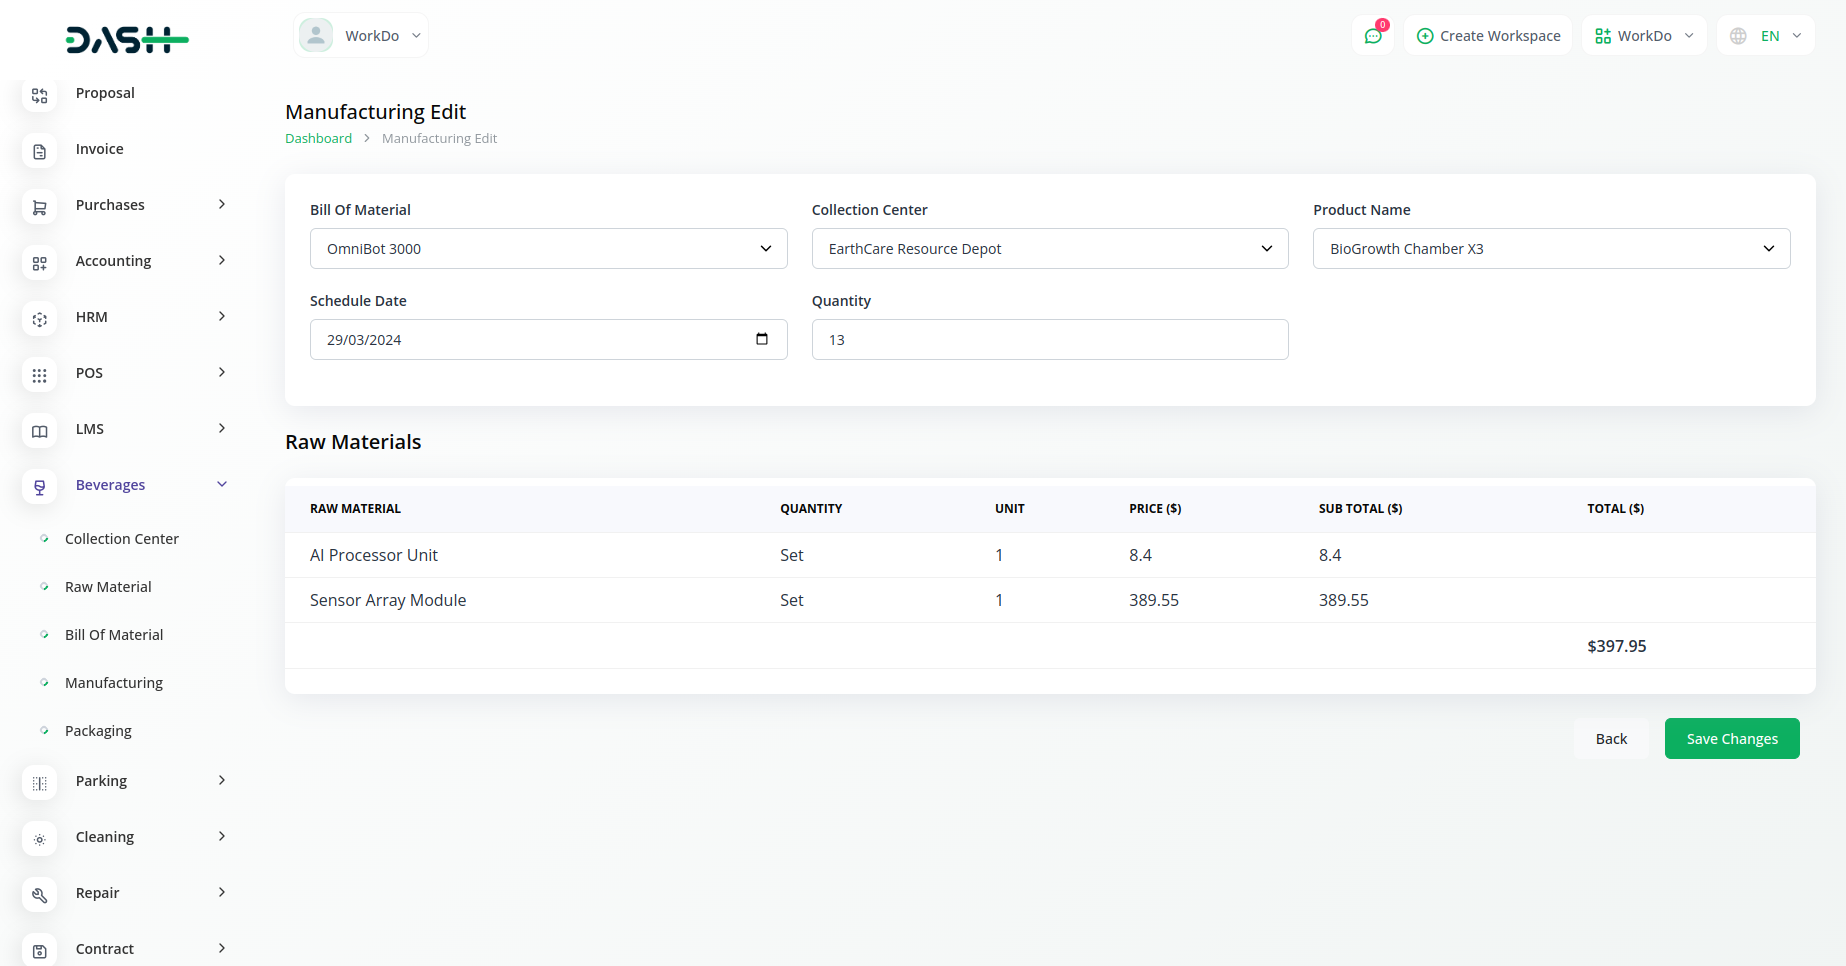The width and height of the screenshot is (1846, 966).
Task: Open the Bill Of Material dropdown
Action: (548, 249)
